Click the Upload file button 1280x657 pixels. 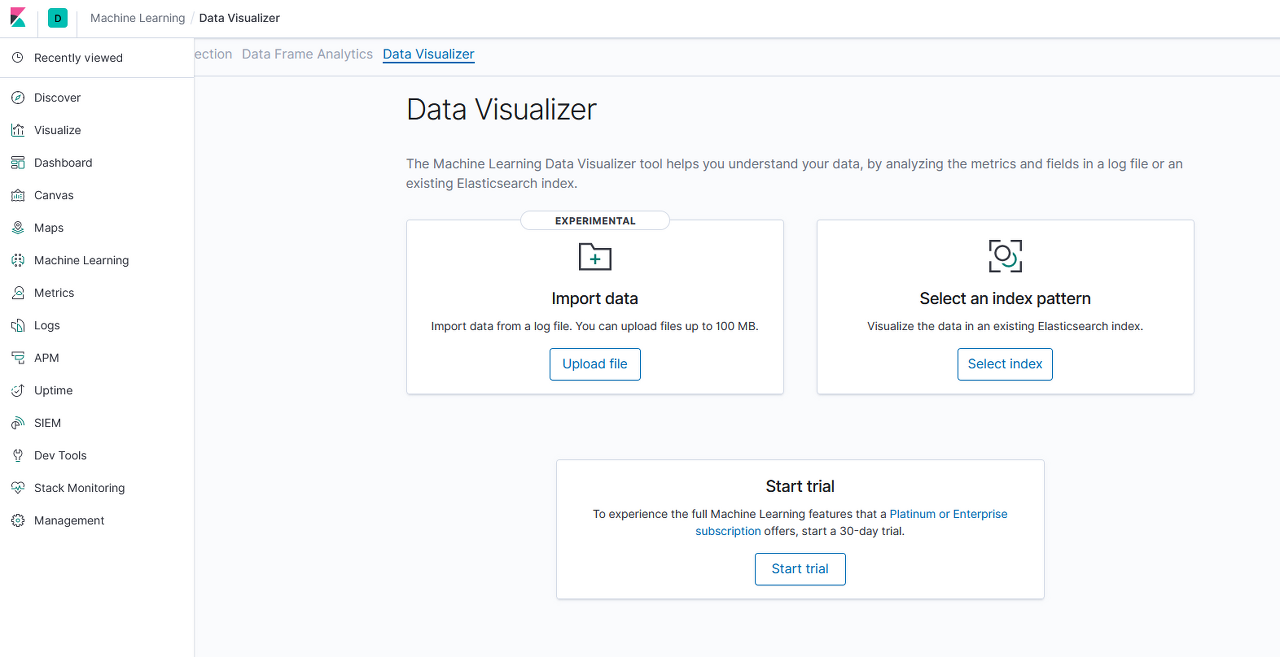click(595, 364)
